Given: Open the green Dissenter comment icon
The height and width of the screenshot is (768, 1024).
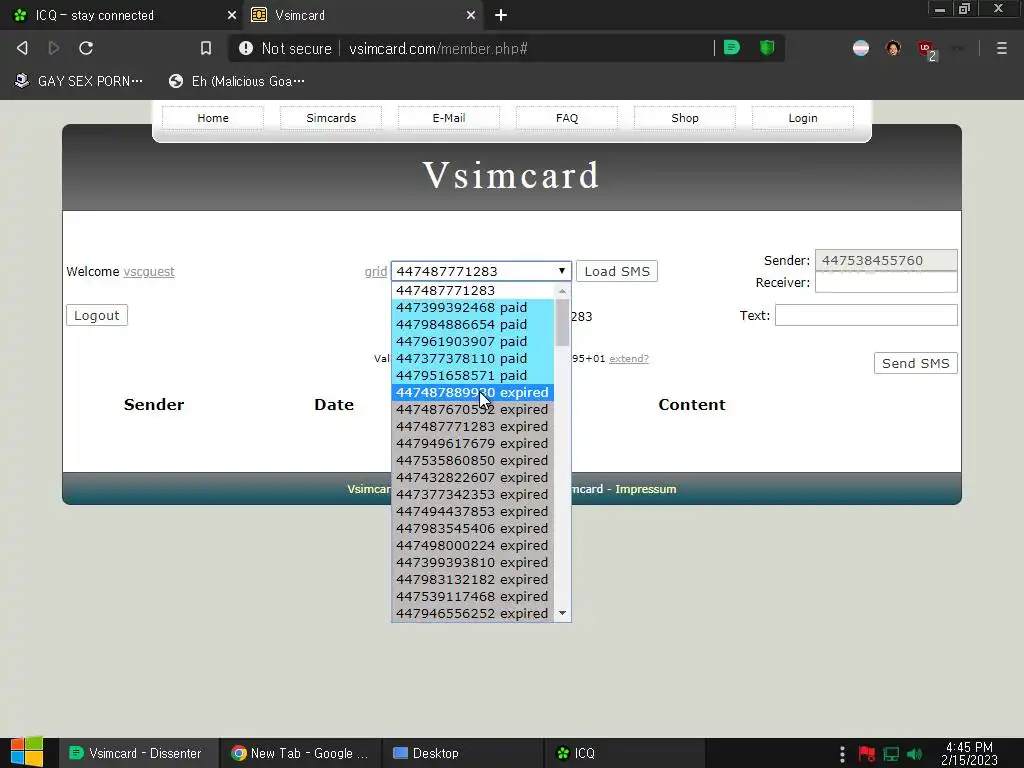Looking at the screenshot, I should pos(732,48).
